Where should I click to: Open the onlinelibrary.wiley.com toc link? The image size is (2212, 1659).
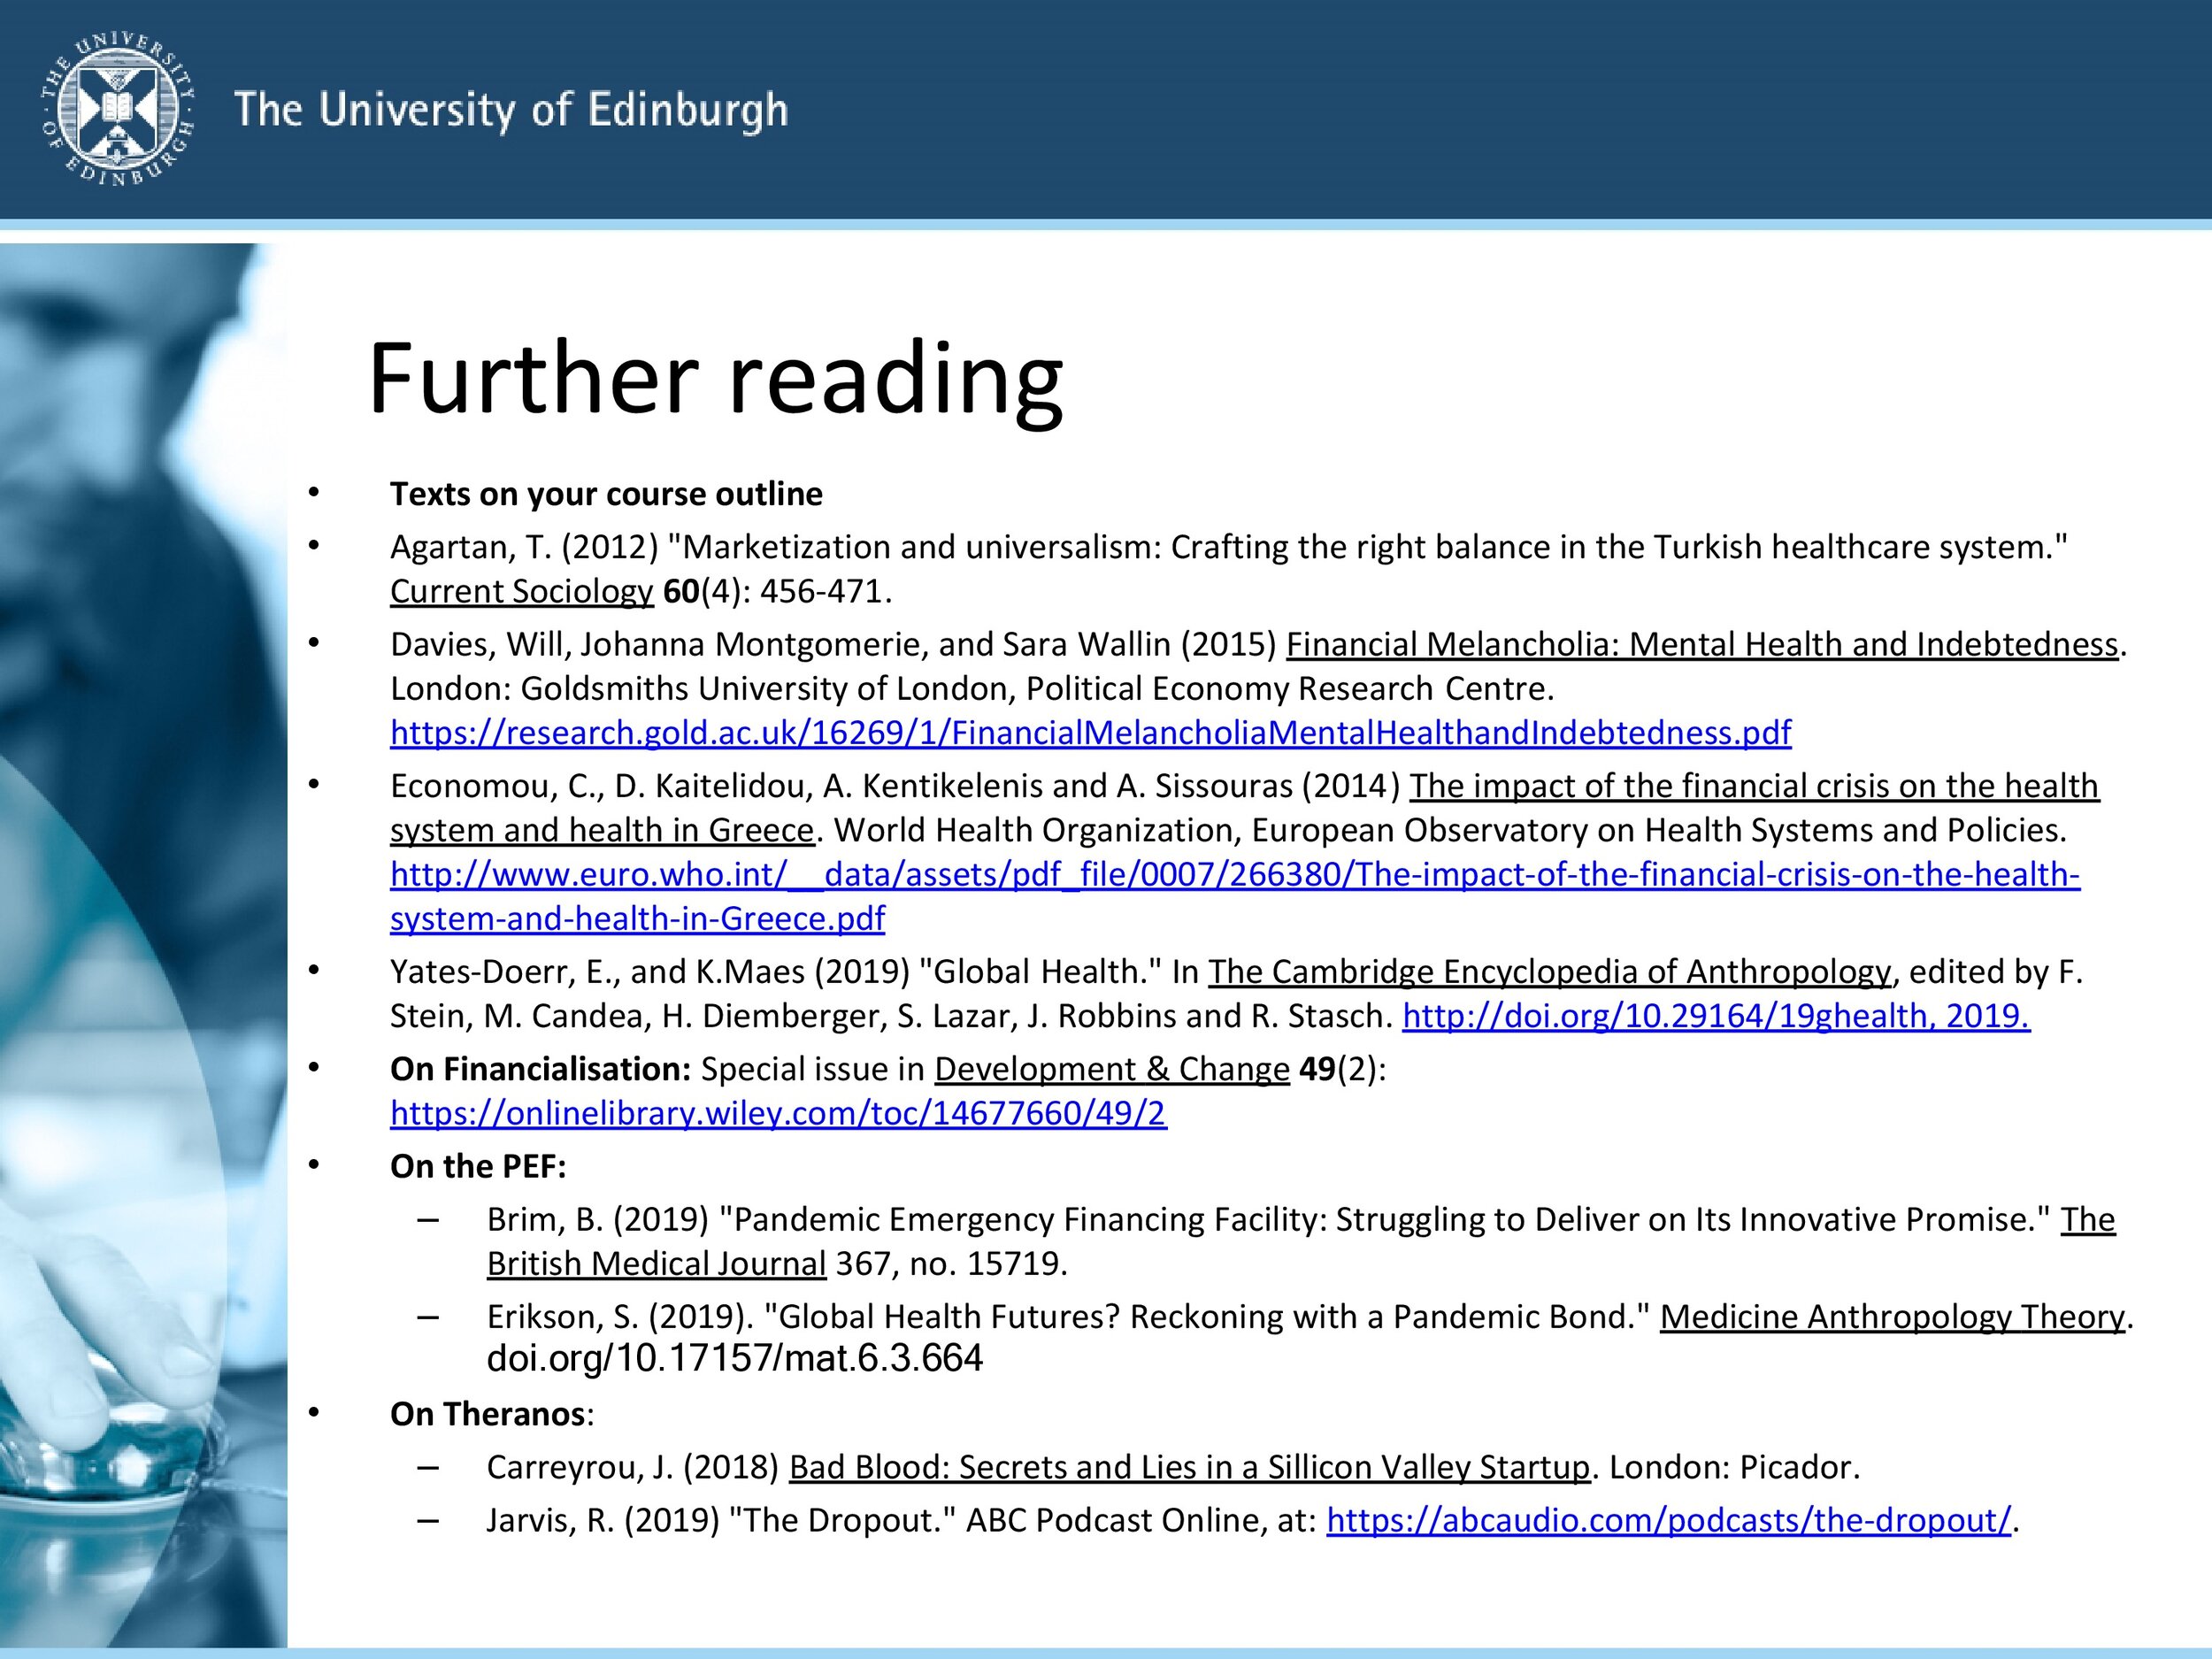coord(778,1113)
